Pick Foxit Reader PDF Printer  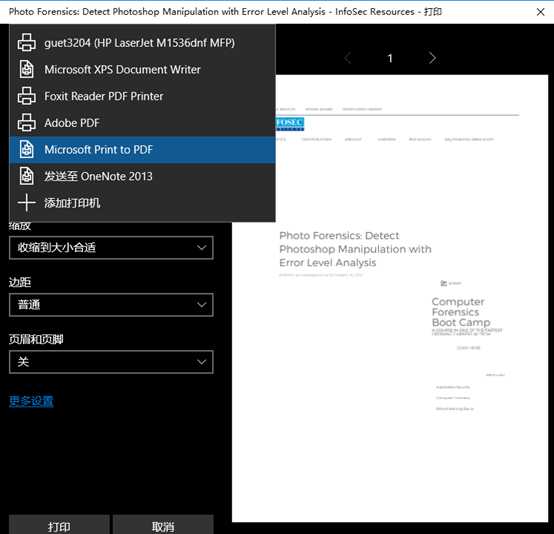[x=142, y=96]
